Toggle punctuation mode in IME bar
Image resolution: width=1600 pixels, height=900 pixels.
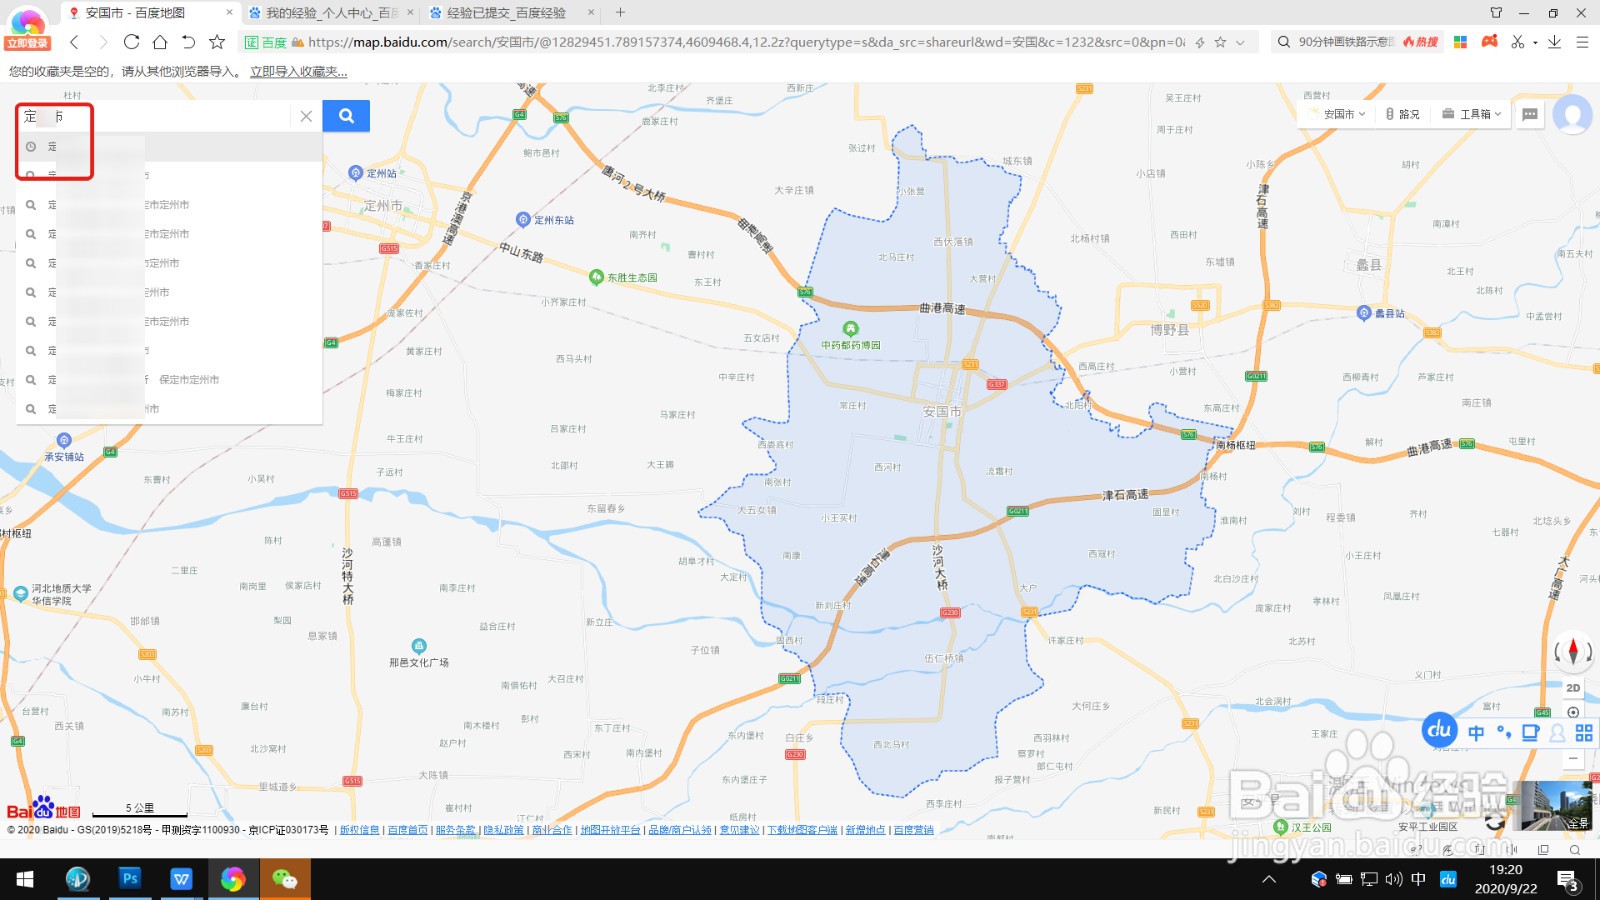pos(1503,733)
